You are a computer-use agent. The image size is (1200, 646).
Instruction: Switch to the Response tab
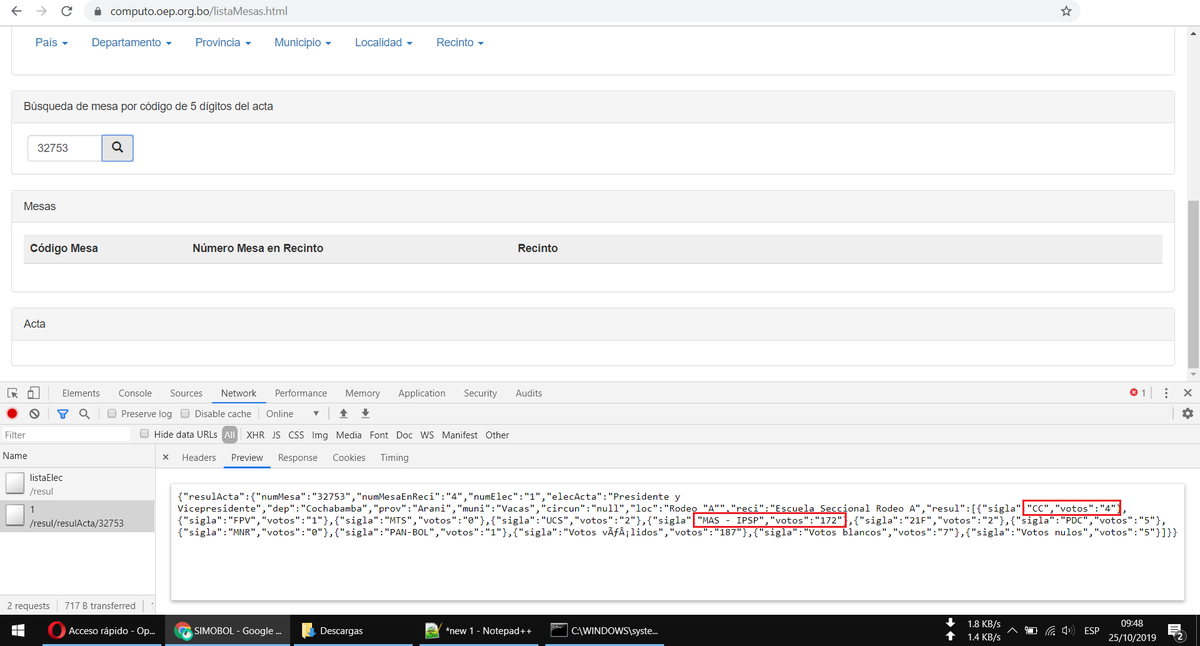coord(297,457)
